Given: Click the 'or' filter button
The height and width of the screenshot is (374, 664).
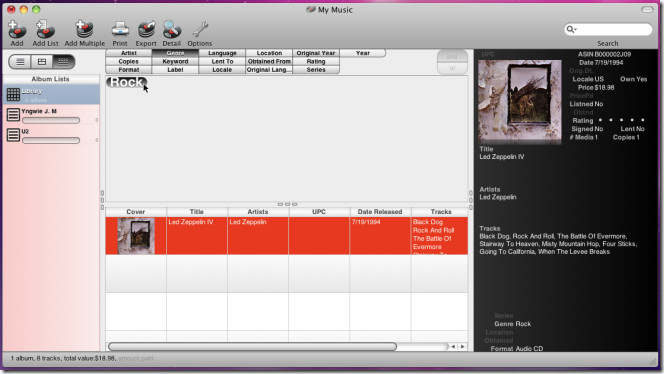Looking at the screenshot, I should point(452,68).
